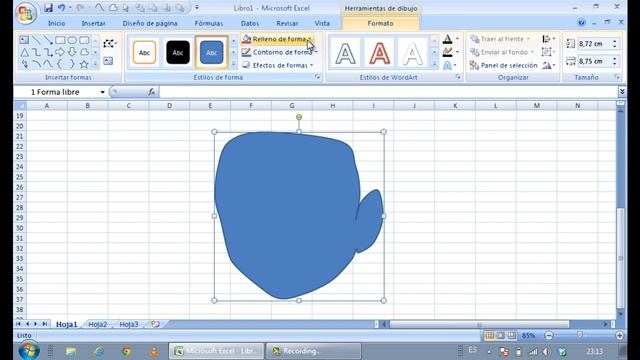Insert a new worksheet tab
The width and height of the screenshot is (640, 360).
pos(155,324)
